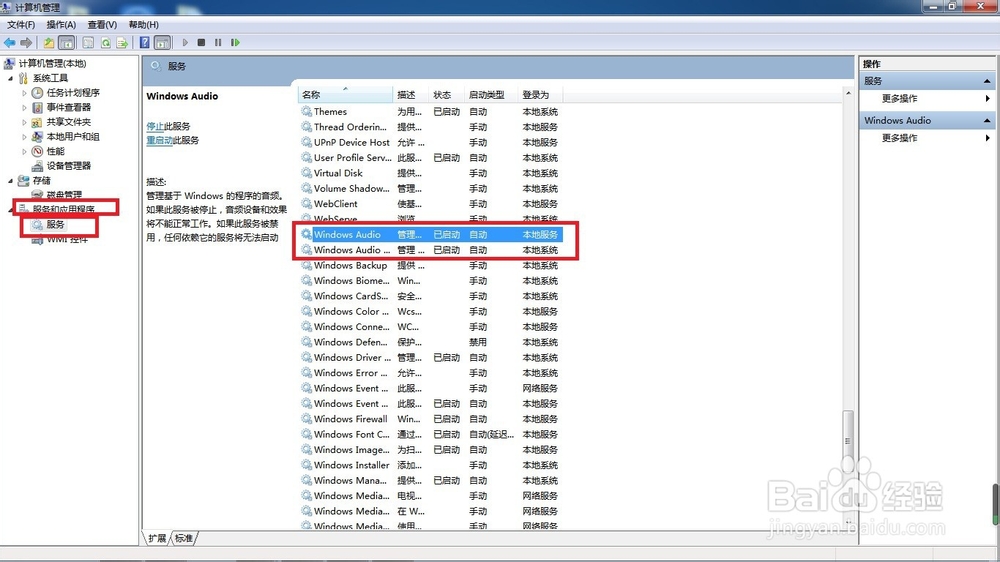This screenshot has width=1000, height=562.
Task: Open the 文件(F) menu
Action: click(x=21, y=24)
